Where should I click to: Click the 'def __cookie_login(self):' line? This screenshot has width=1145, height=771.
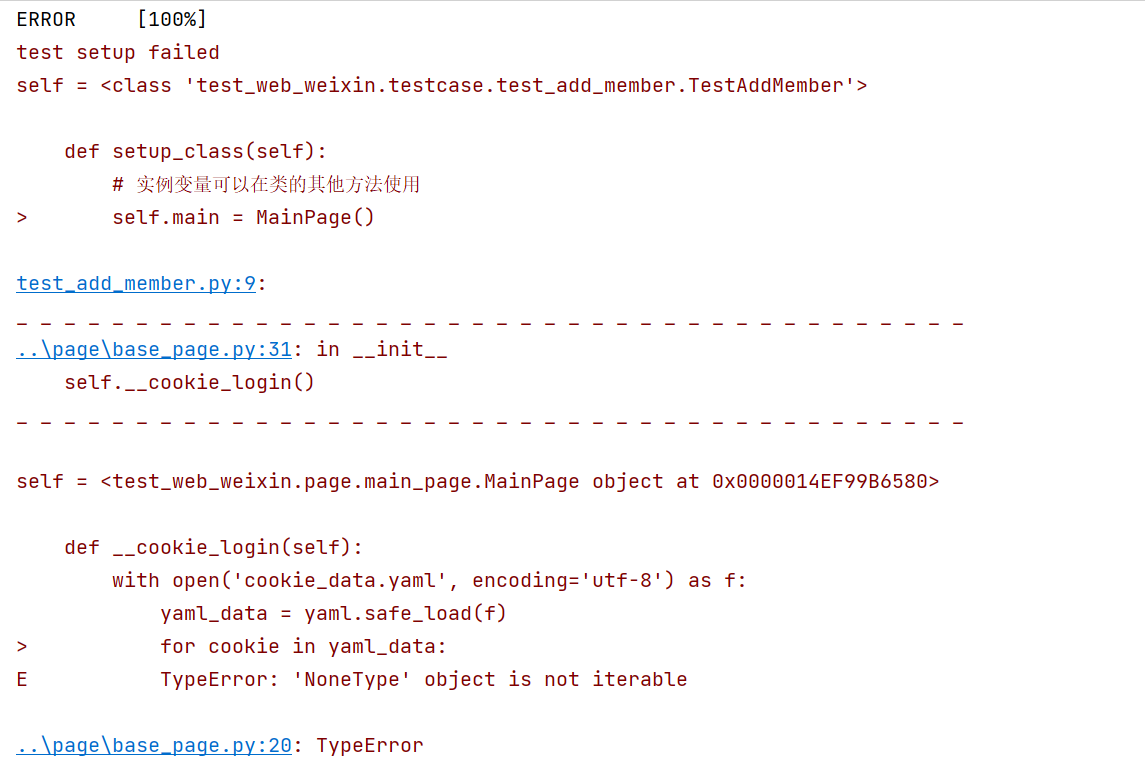(214, 548)
